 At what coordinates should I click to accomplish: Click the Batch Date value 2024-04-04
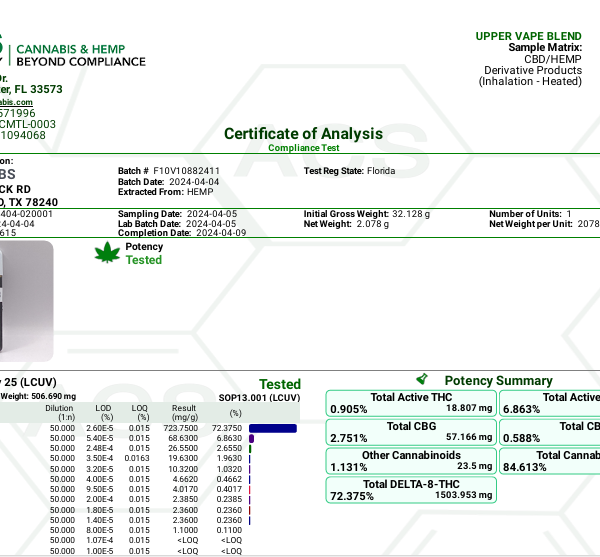[194, 182]
